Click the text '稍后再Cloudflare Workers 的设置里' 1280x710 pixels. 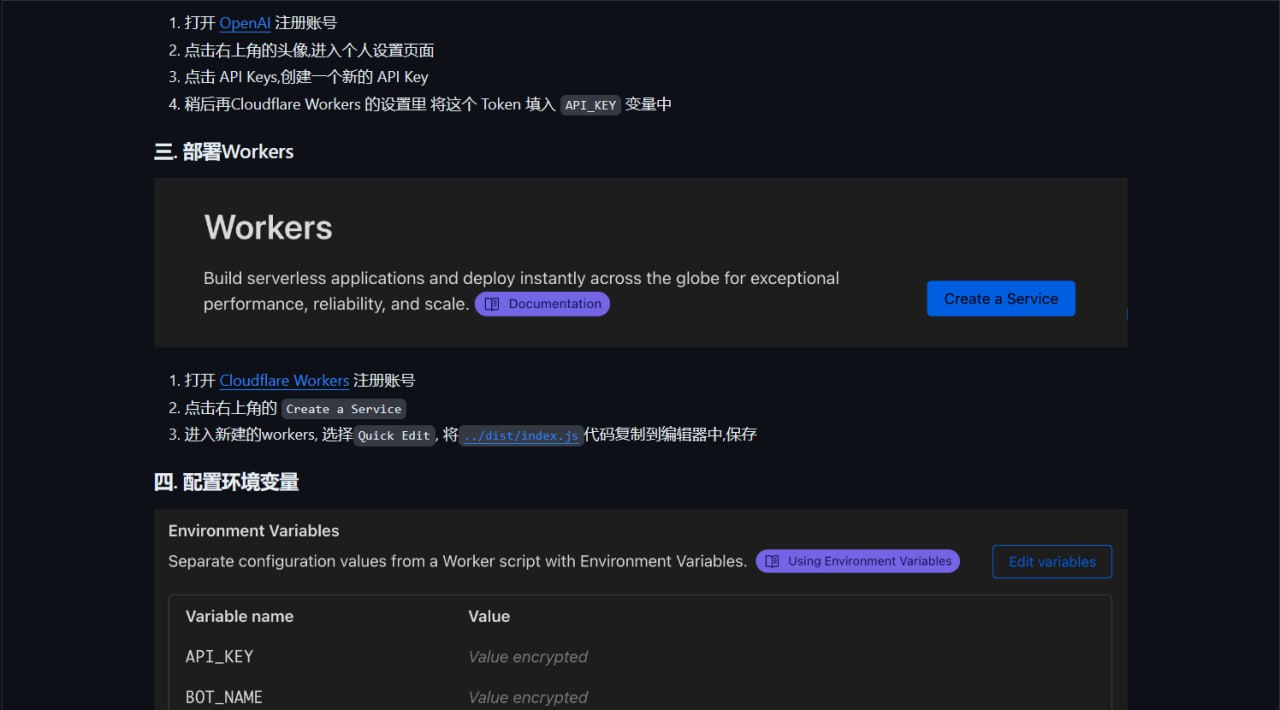click(305, 104)
